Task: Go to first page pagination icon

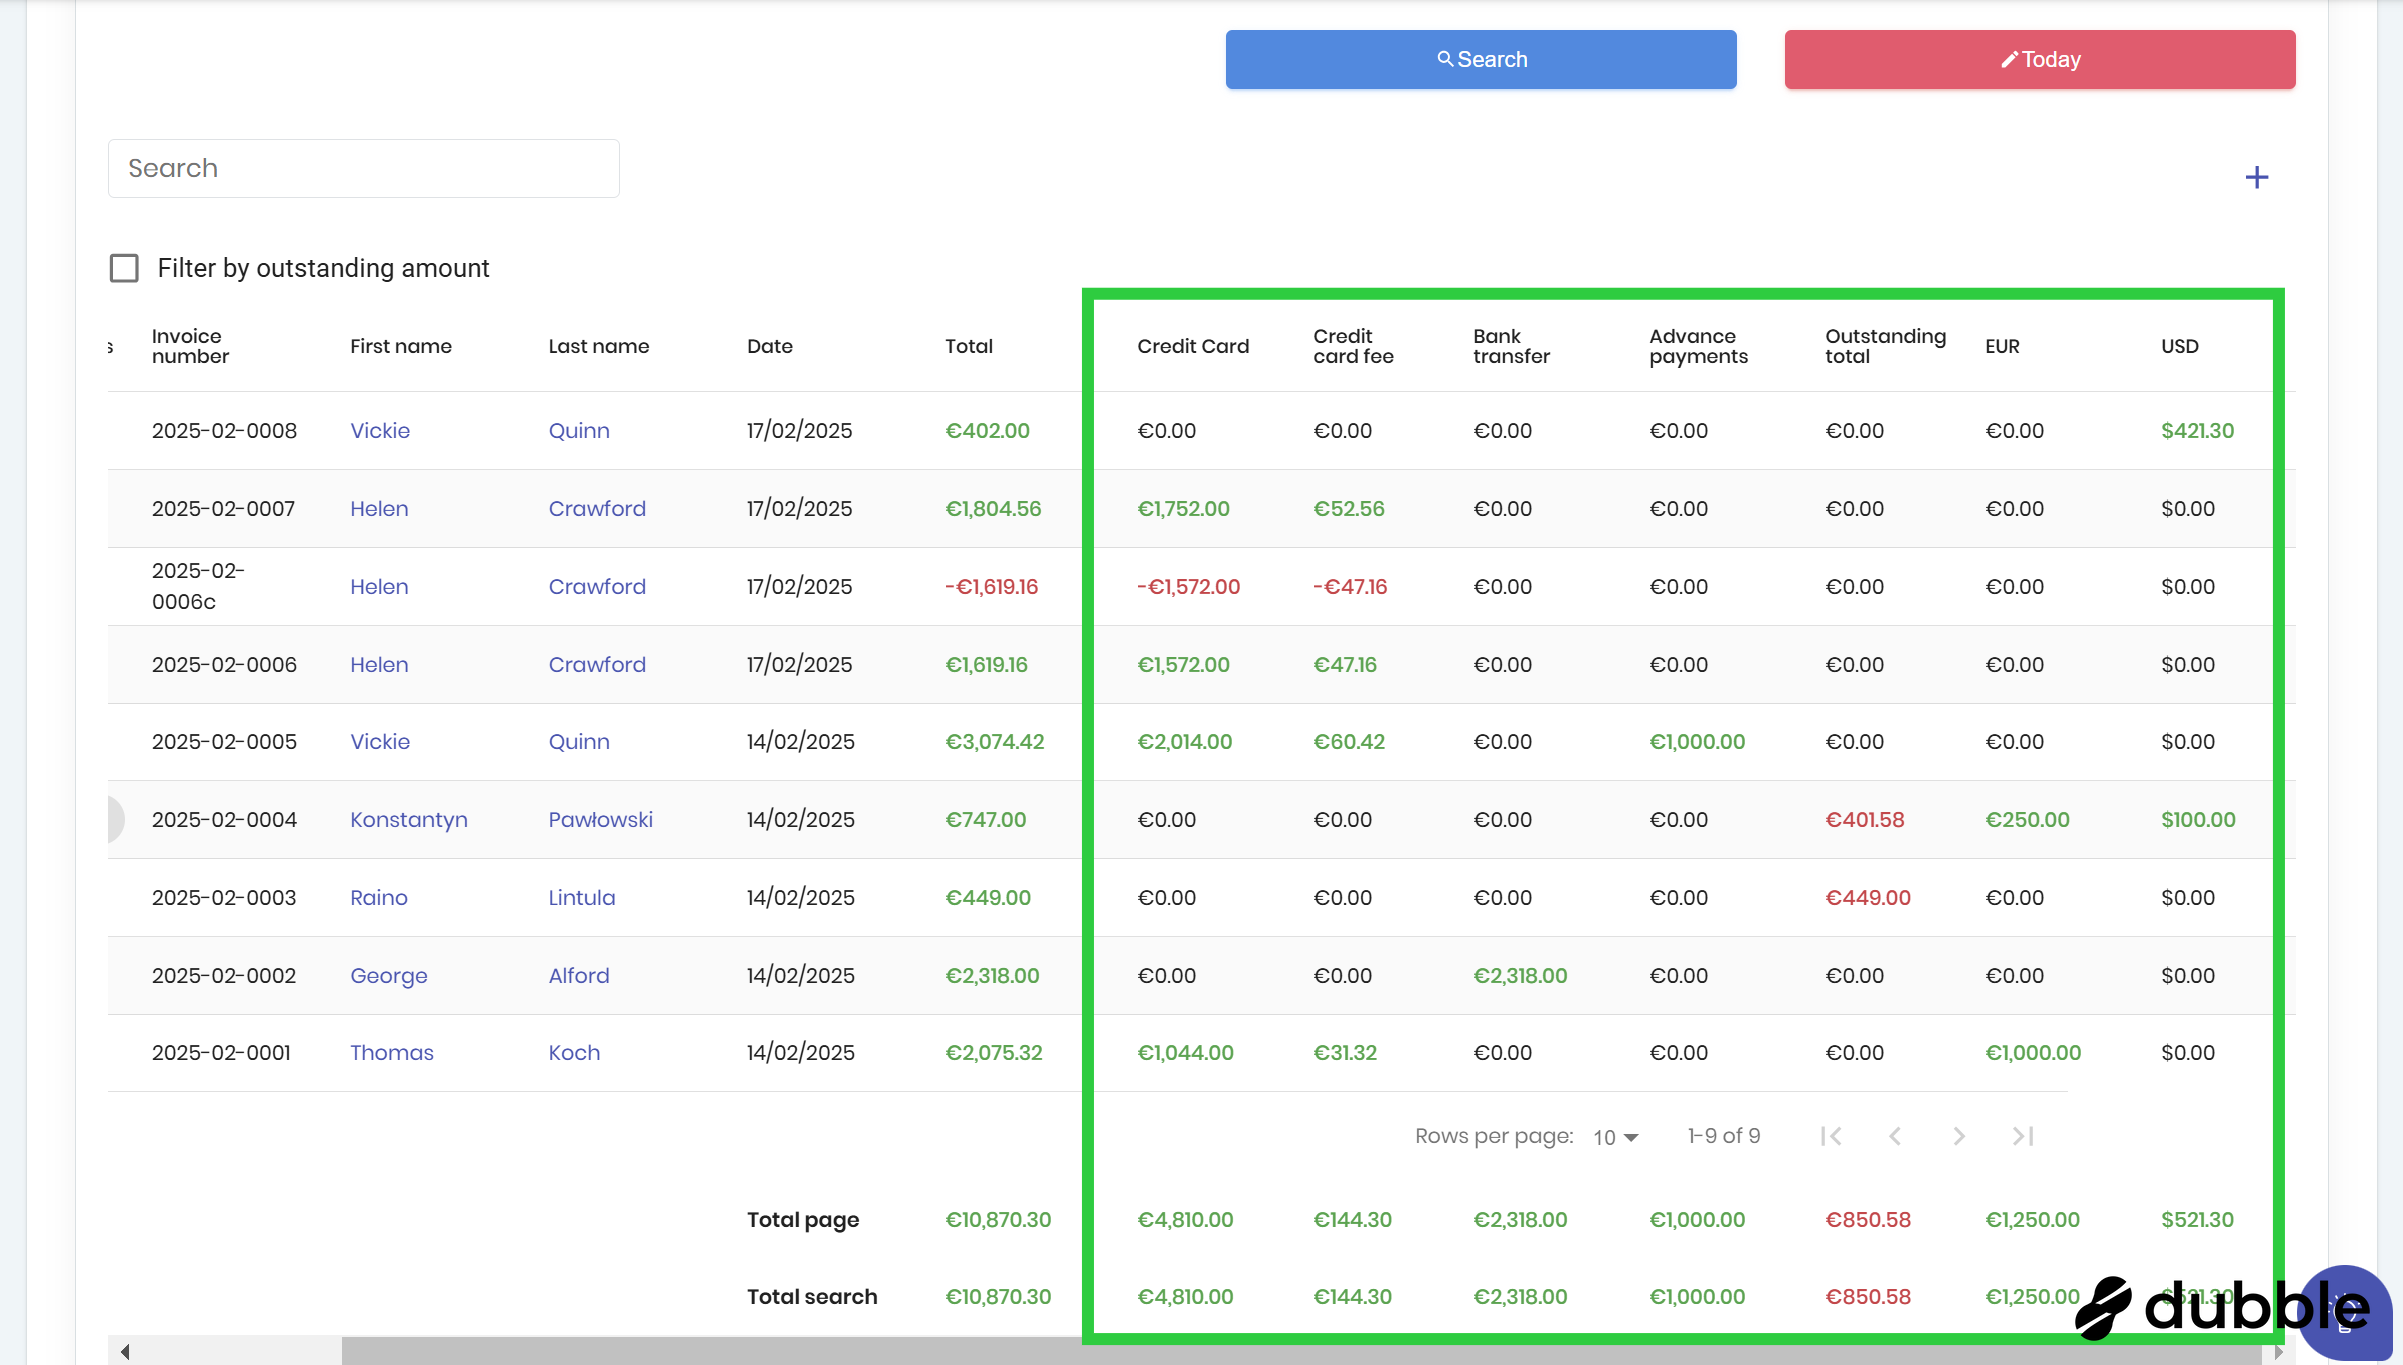Action: (x=1831, y=1136)
